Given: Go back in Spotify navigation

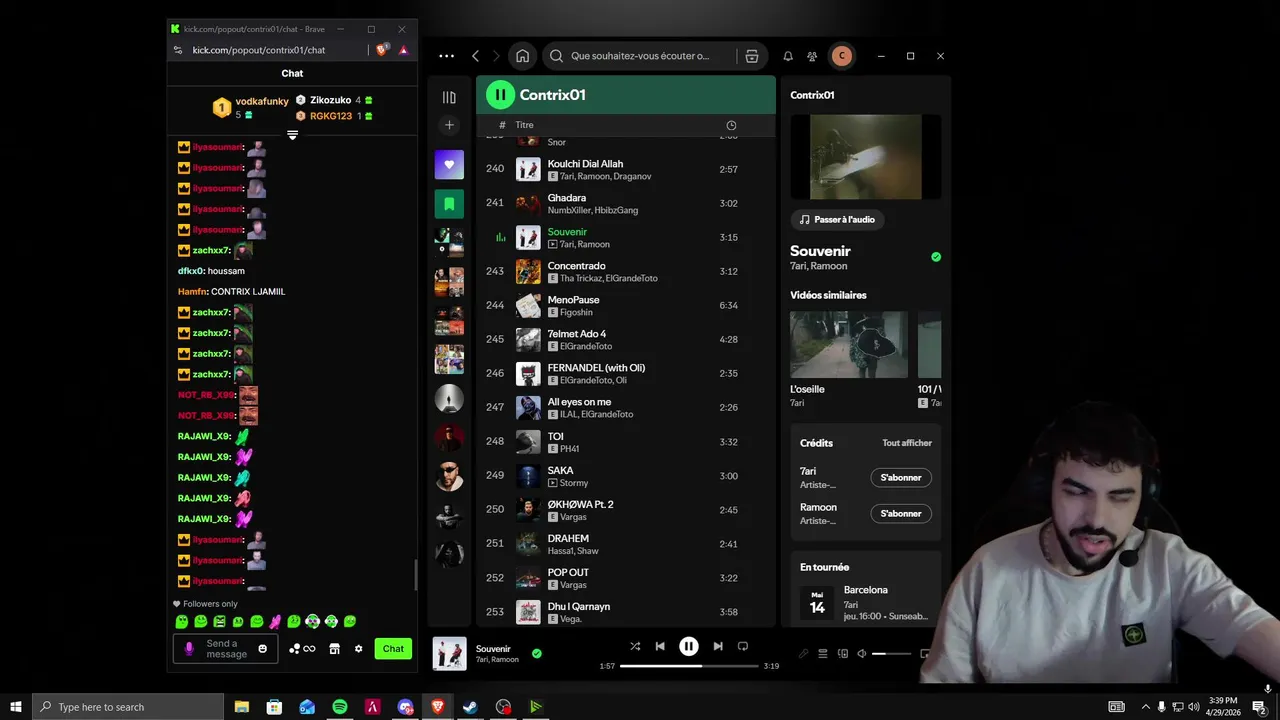Looking at the screenshot, I should (x=476, y=56).
